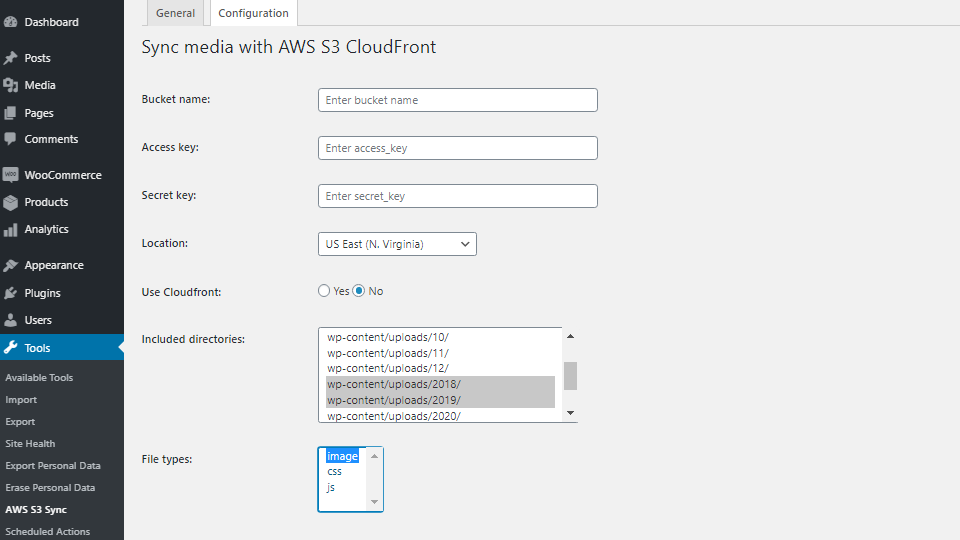
Task: Click the Dashboard gauge icon
Action: [10, 22]
